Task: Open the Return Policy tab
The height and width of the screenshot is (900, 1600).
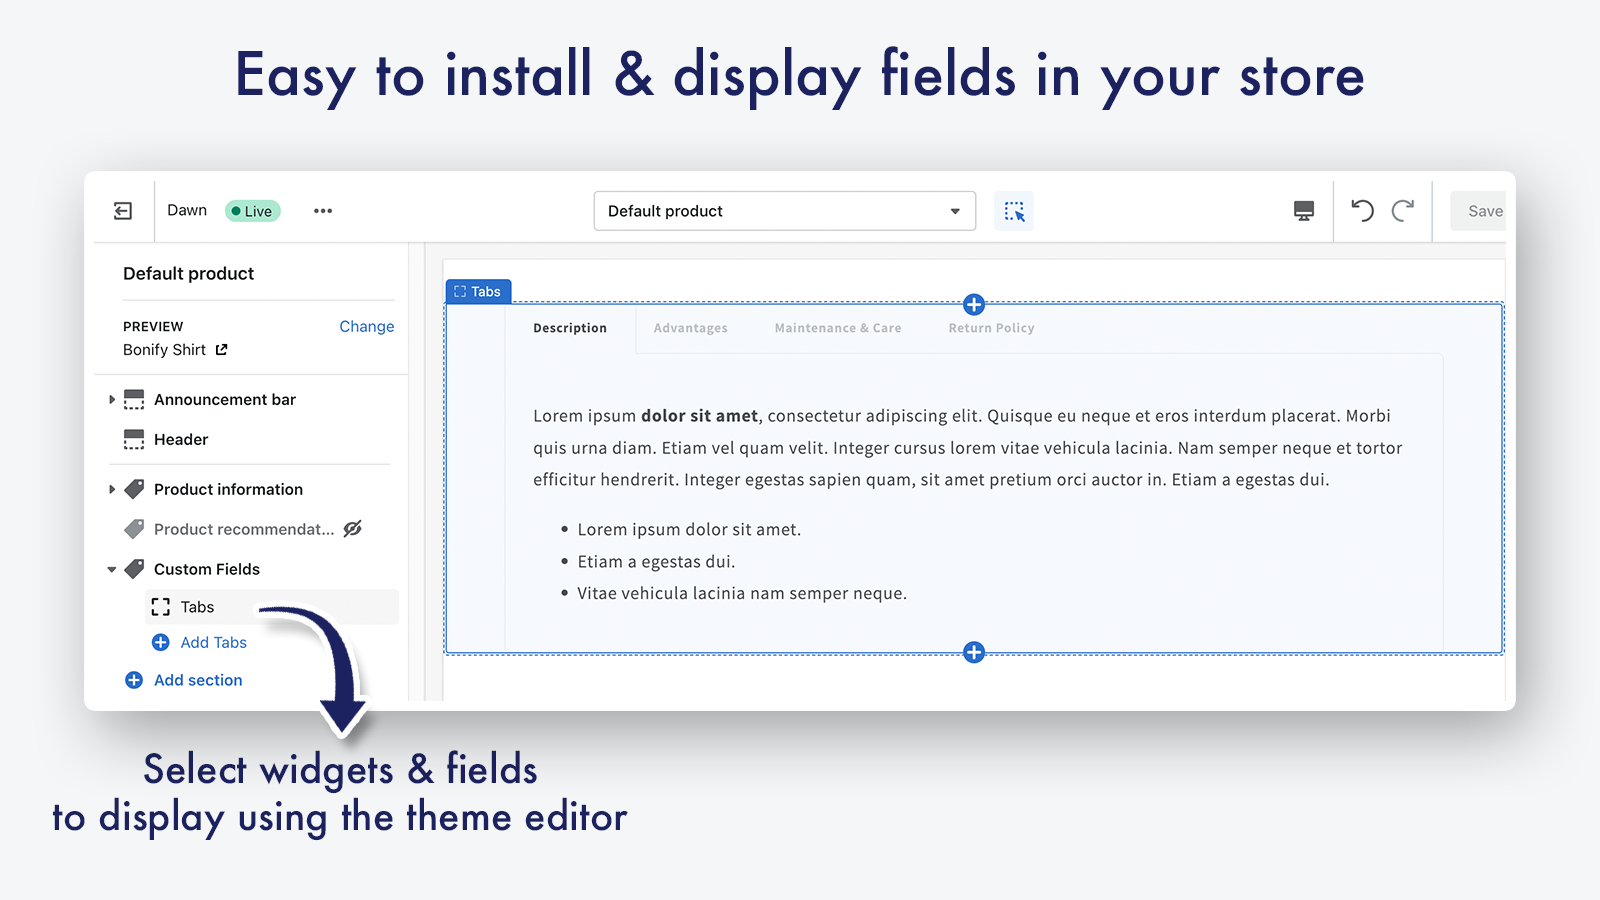Action: [990, 327]
